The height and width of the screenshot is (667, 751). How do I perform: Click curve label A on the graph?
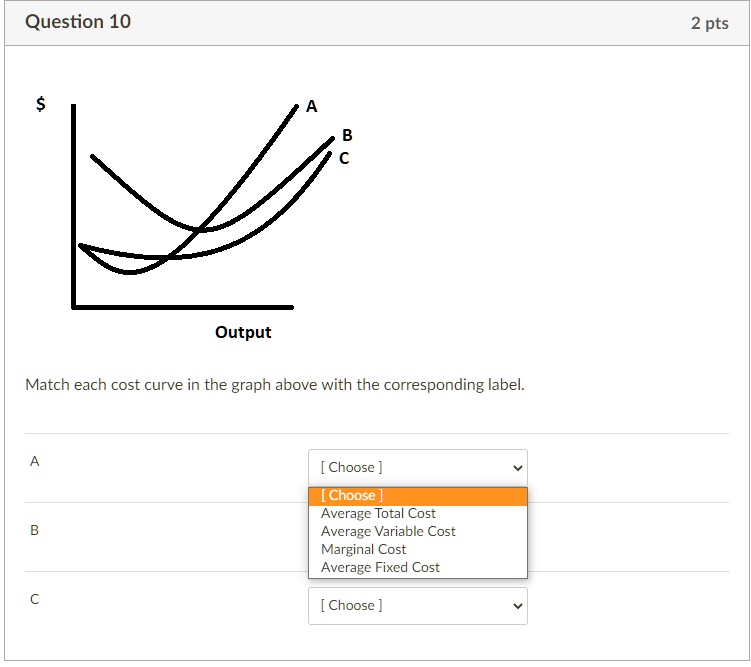pos(311,107)
